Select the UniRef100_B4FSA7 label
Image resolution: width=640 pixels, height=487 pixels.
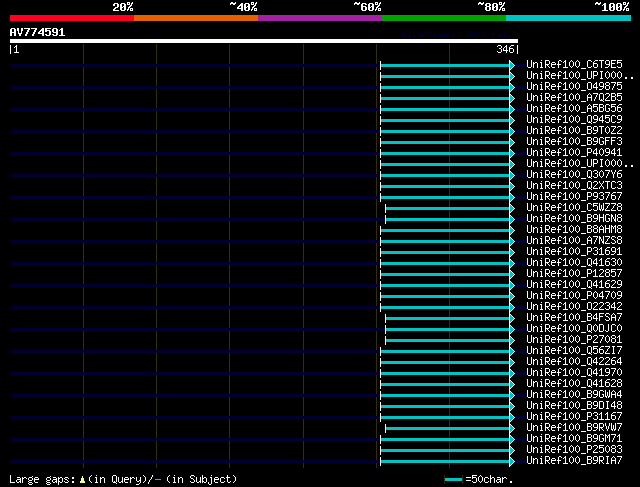[x=574, y=318]
